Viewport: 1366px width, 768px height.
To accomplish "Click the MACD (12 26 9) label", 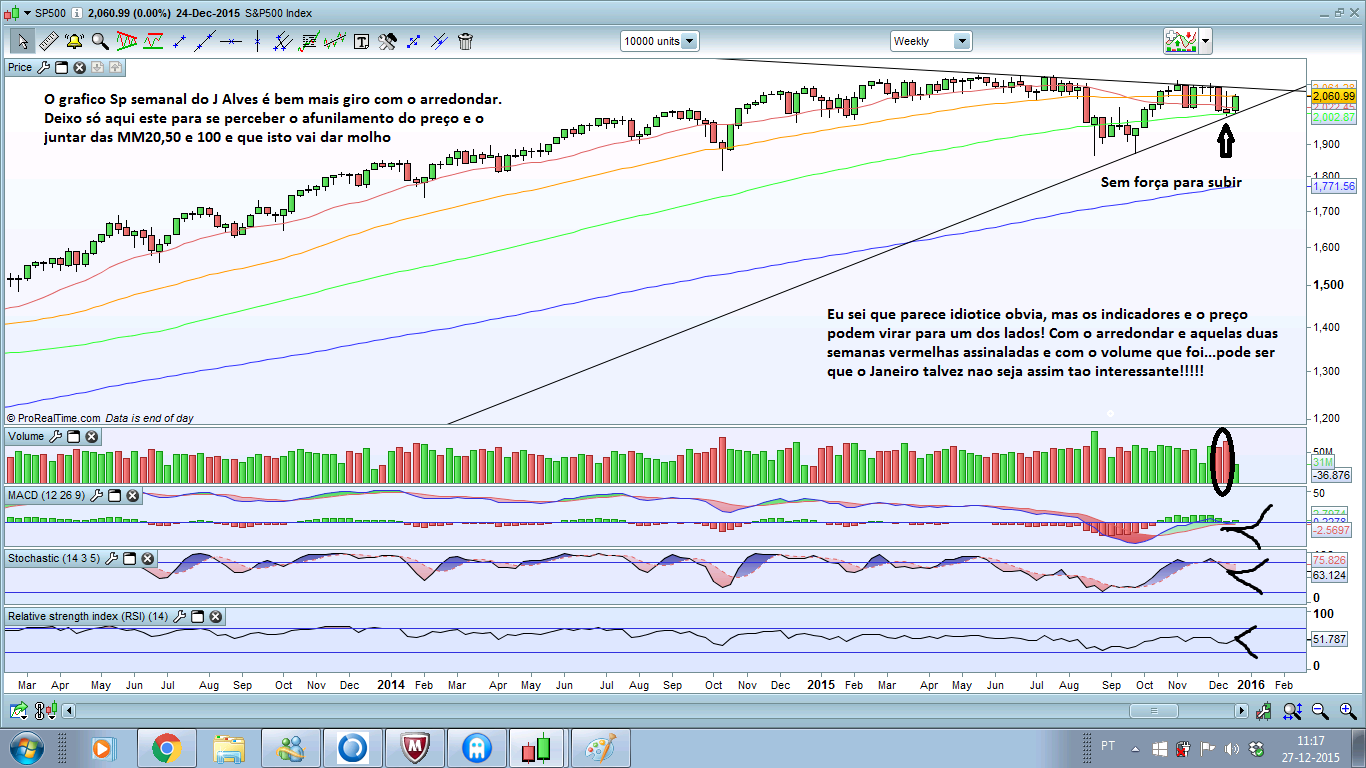I will pos(47,495).
